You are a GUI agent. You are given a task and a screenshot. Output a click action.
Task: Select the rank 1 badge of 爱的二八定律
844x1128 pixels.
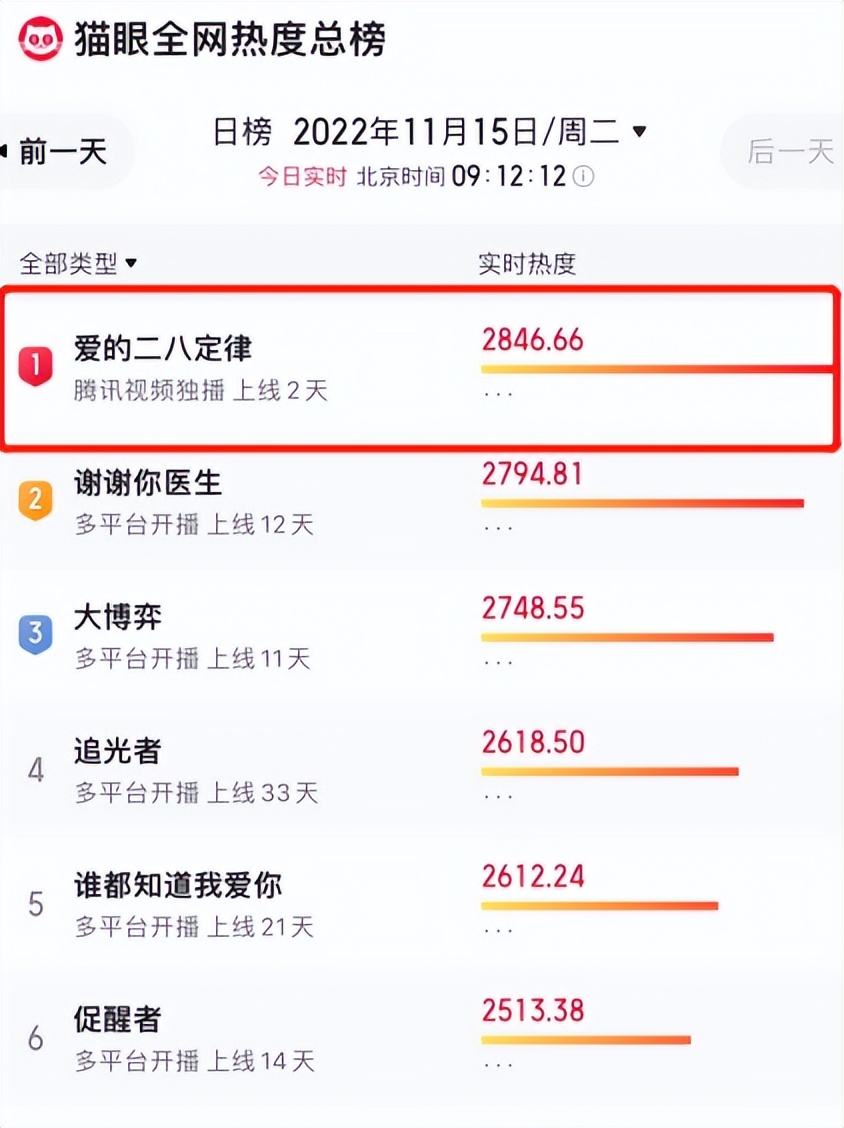coord(35,364)
